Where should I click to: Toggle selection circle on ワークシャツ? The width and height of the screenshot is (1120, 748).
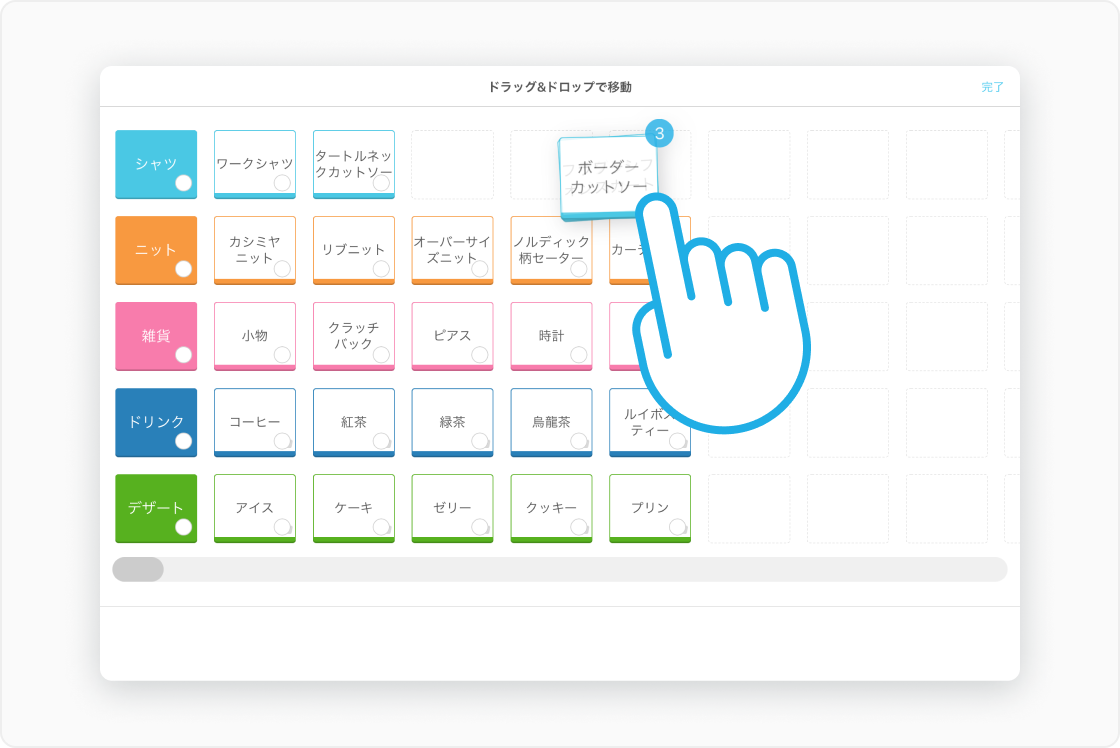pyautogui.click(x=282, y=183)
